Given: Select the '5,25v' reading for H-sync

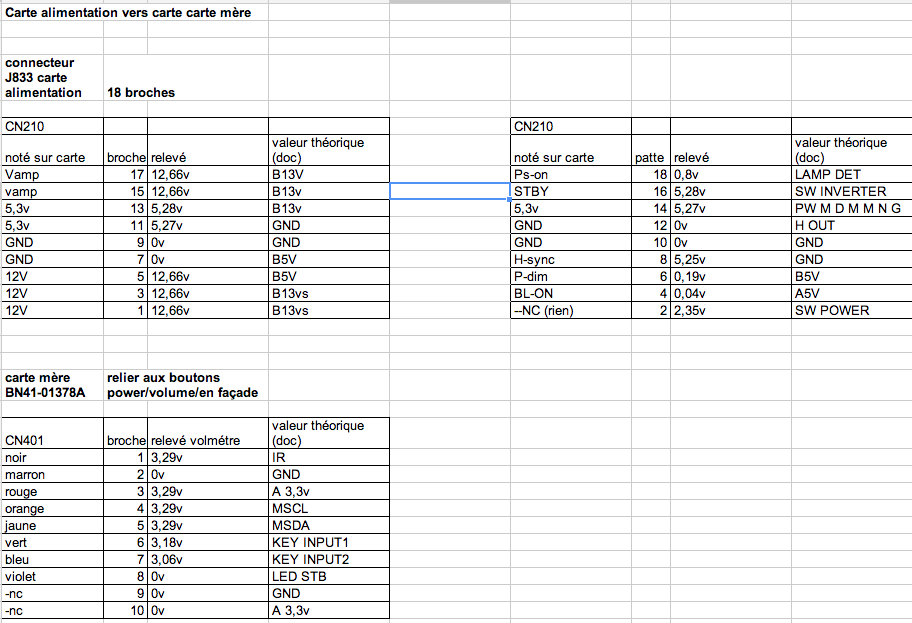Looking at the screenshot, I should (x=731, y=259).
